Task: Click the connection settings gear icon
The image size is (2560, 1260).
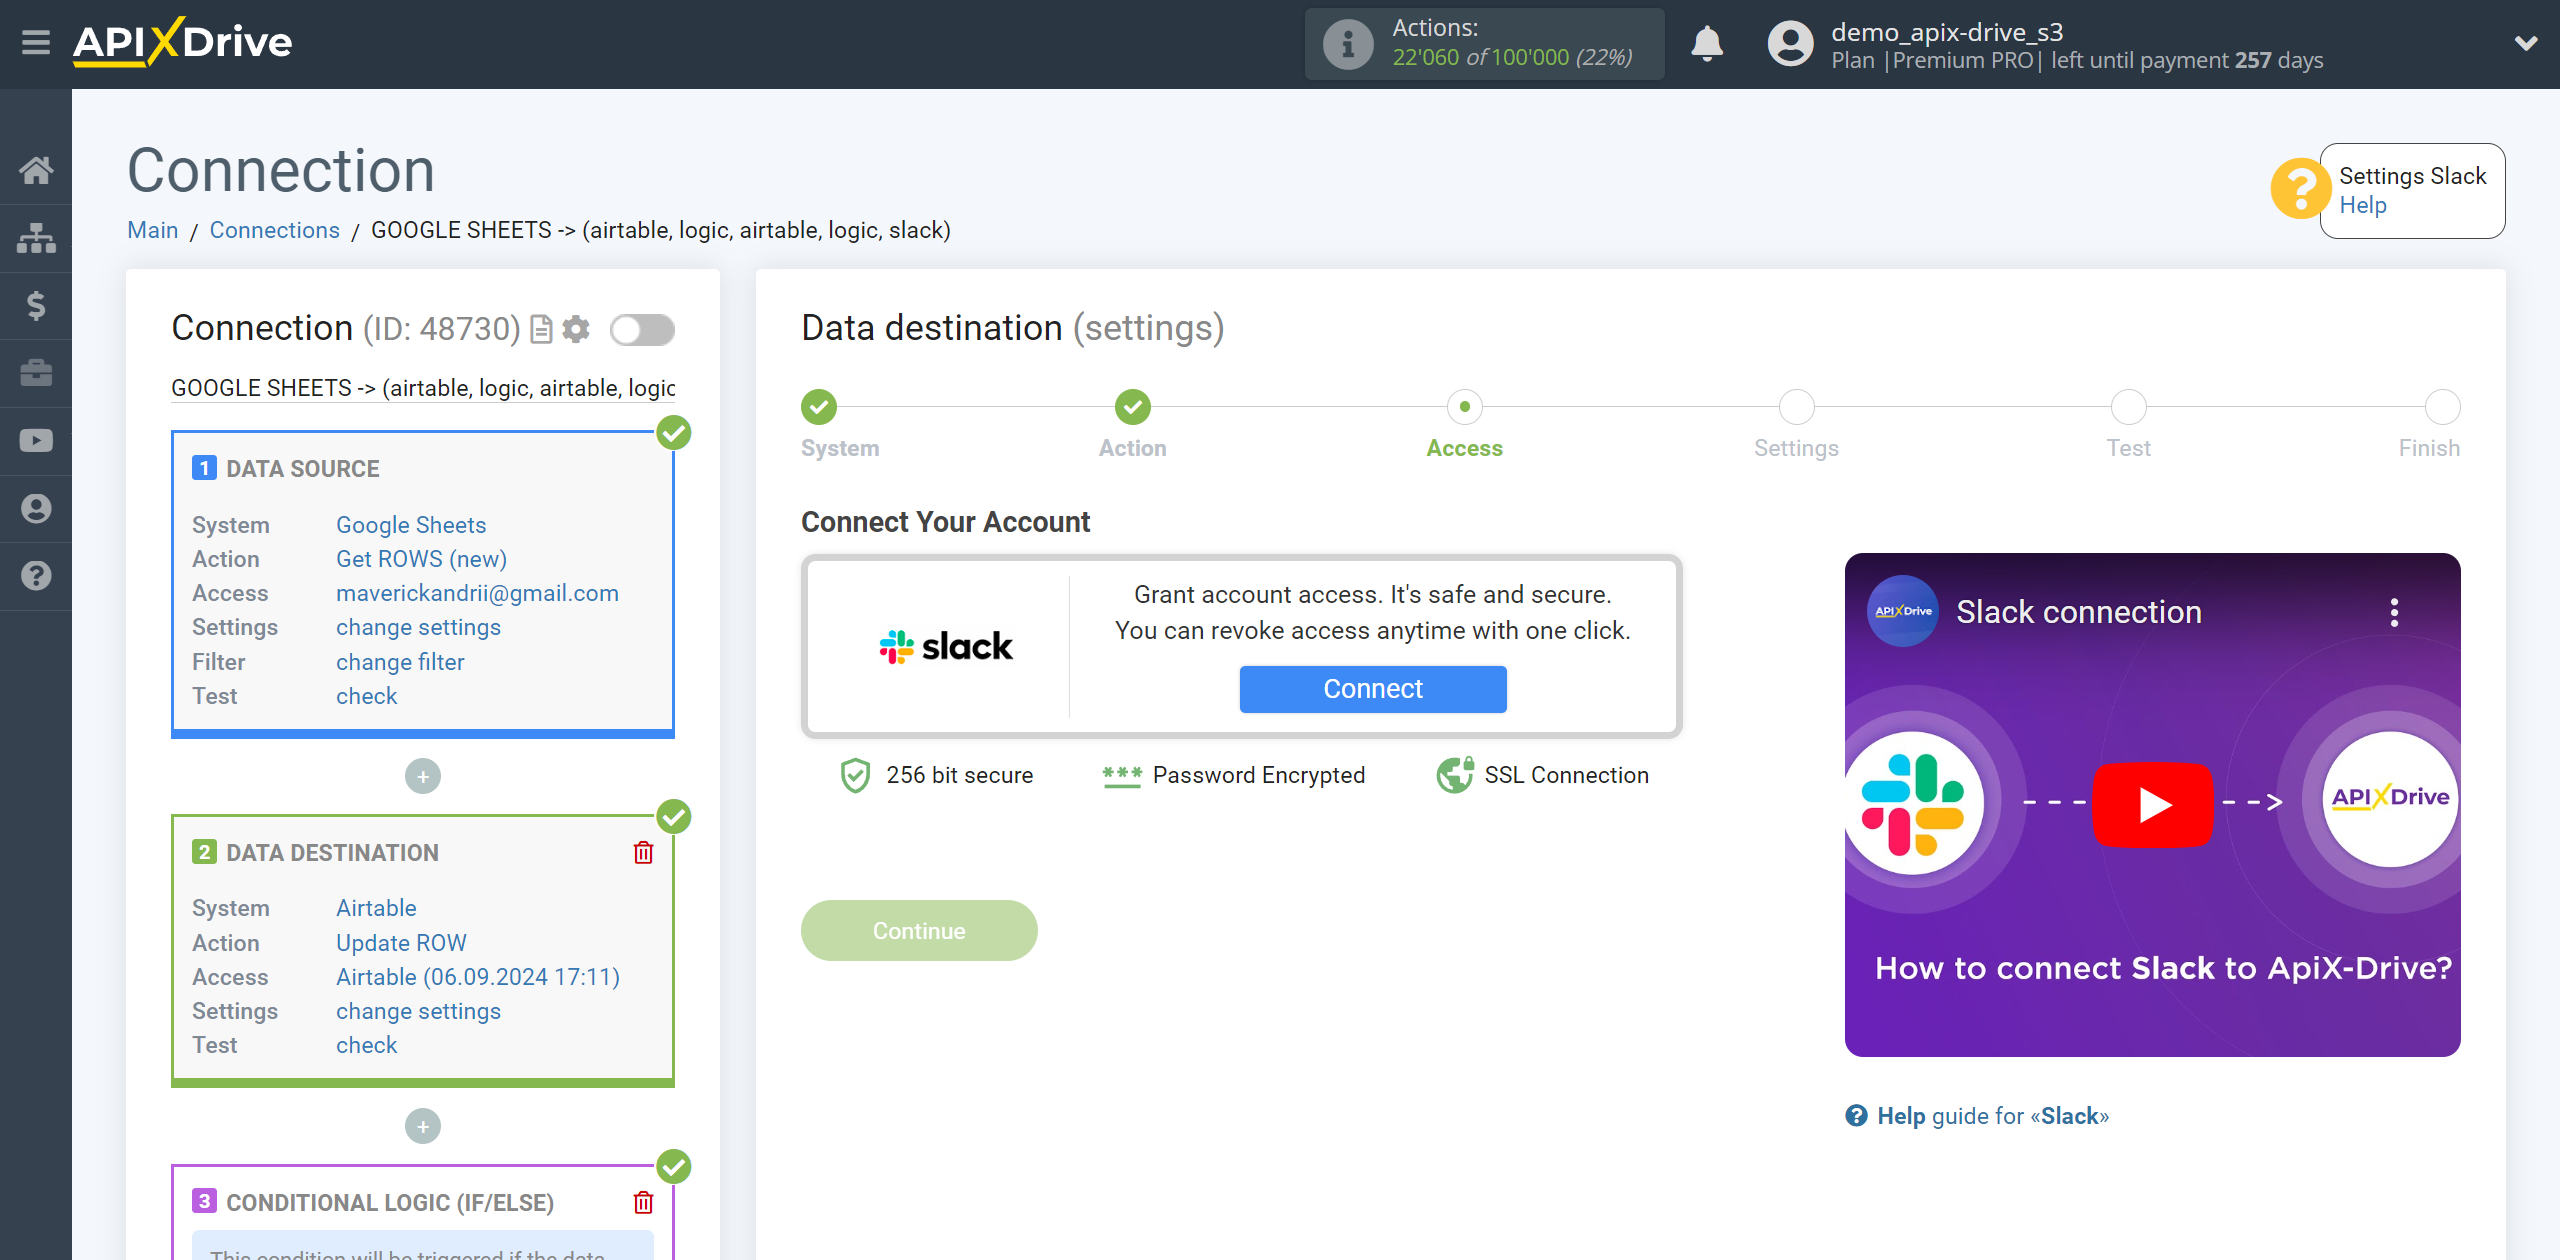Action: (x=578, y=328)
